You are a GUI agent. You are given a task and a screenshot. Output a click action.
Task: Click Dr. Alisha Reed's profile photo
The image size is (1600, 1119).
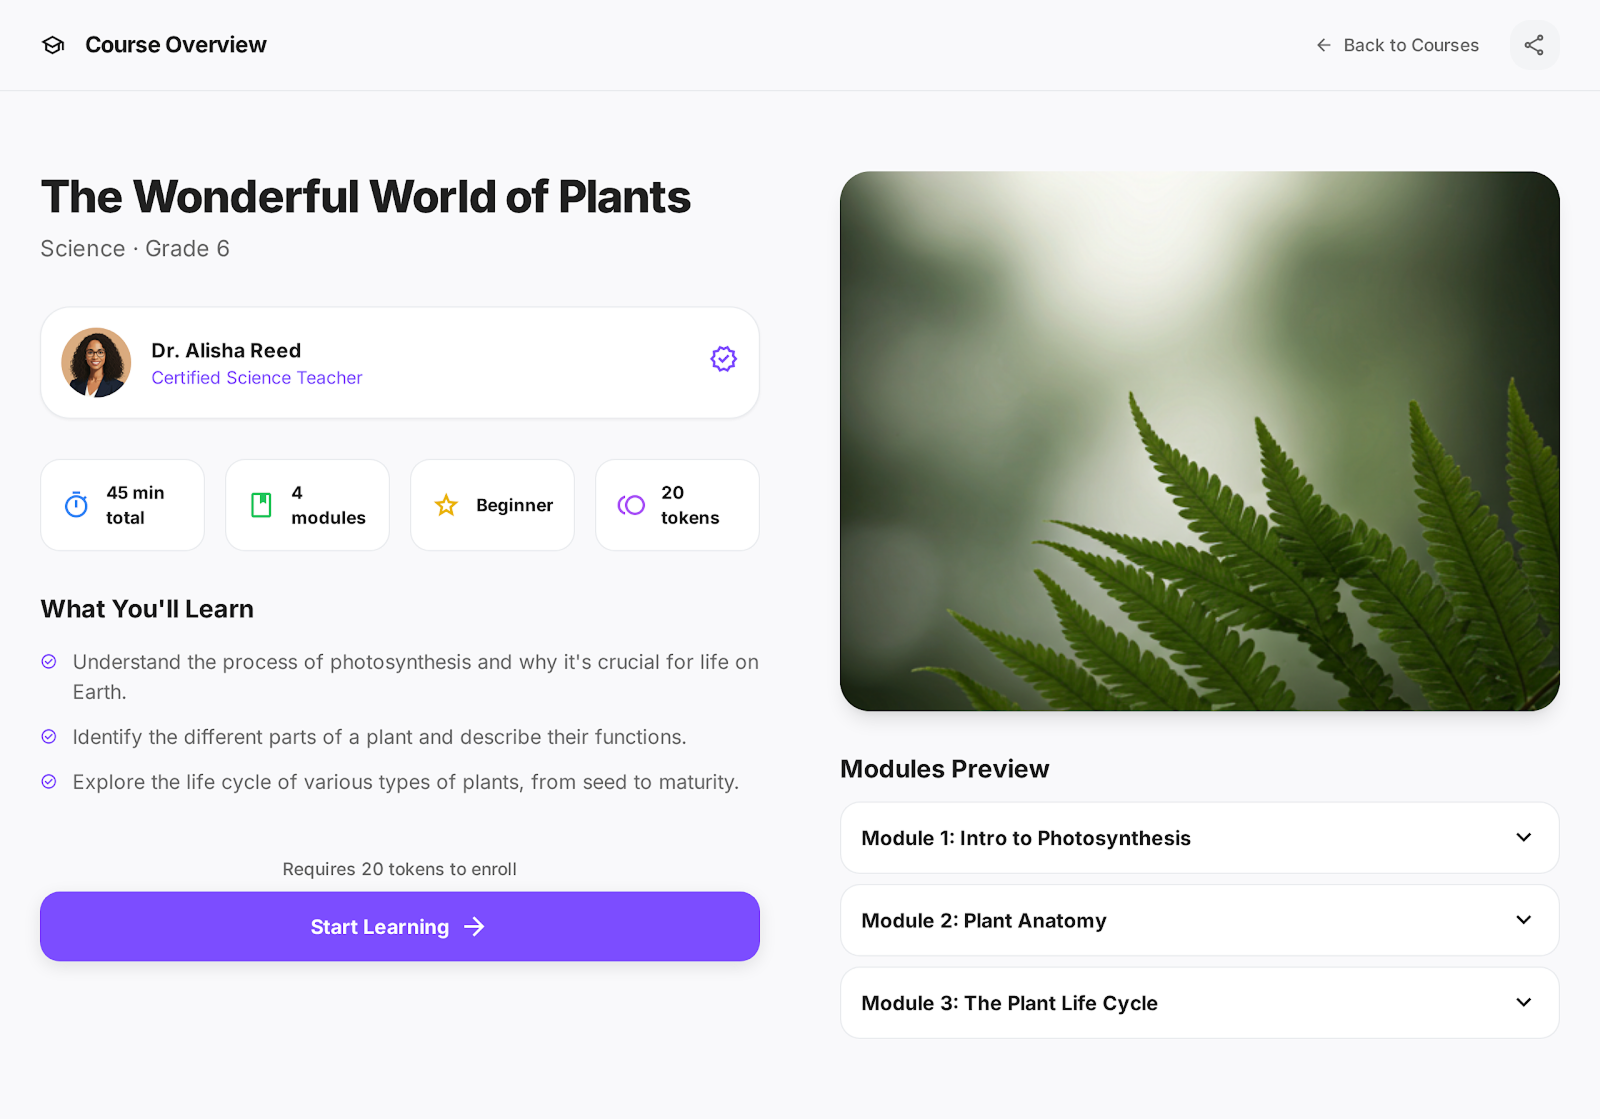(x=96, y=362)
